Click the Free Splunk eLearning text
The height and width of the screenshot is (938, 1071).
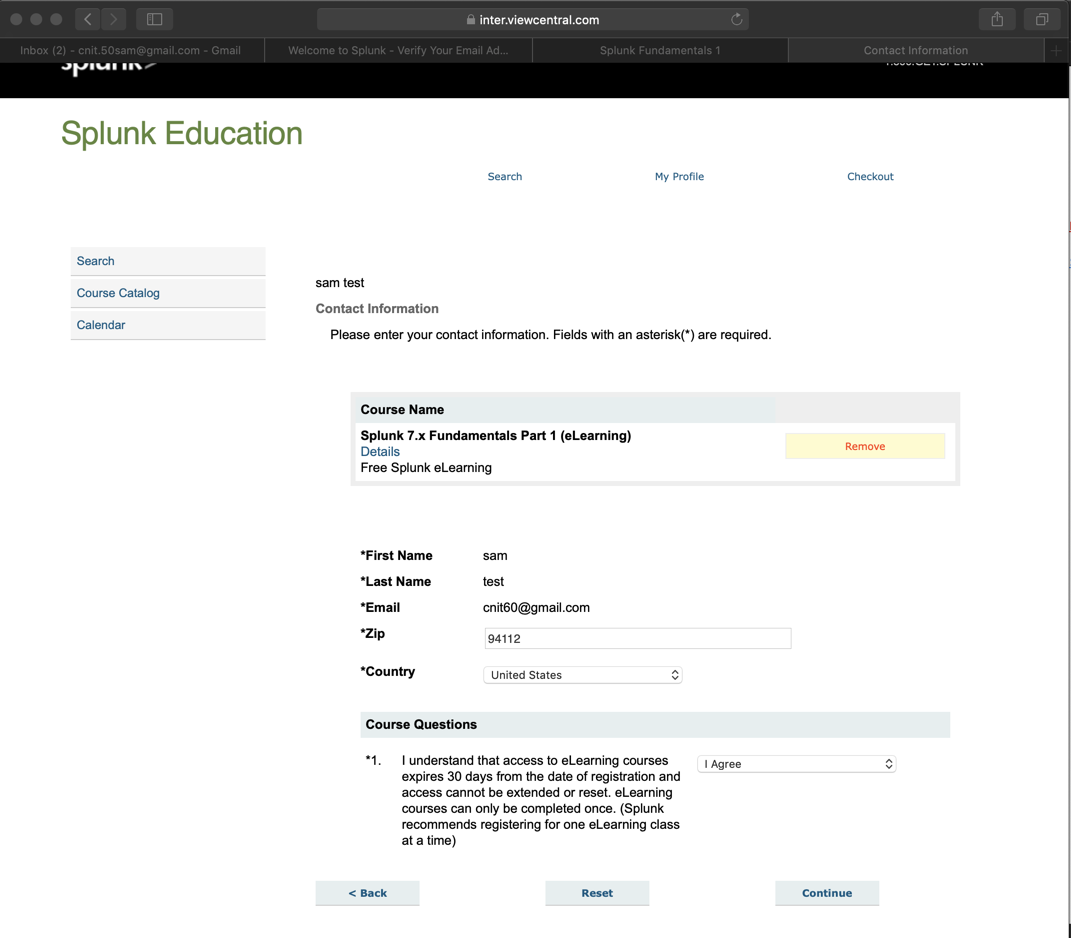(426, 467)
